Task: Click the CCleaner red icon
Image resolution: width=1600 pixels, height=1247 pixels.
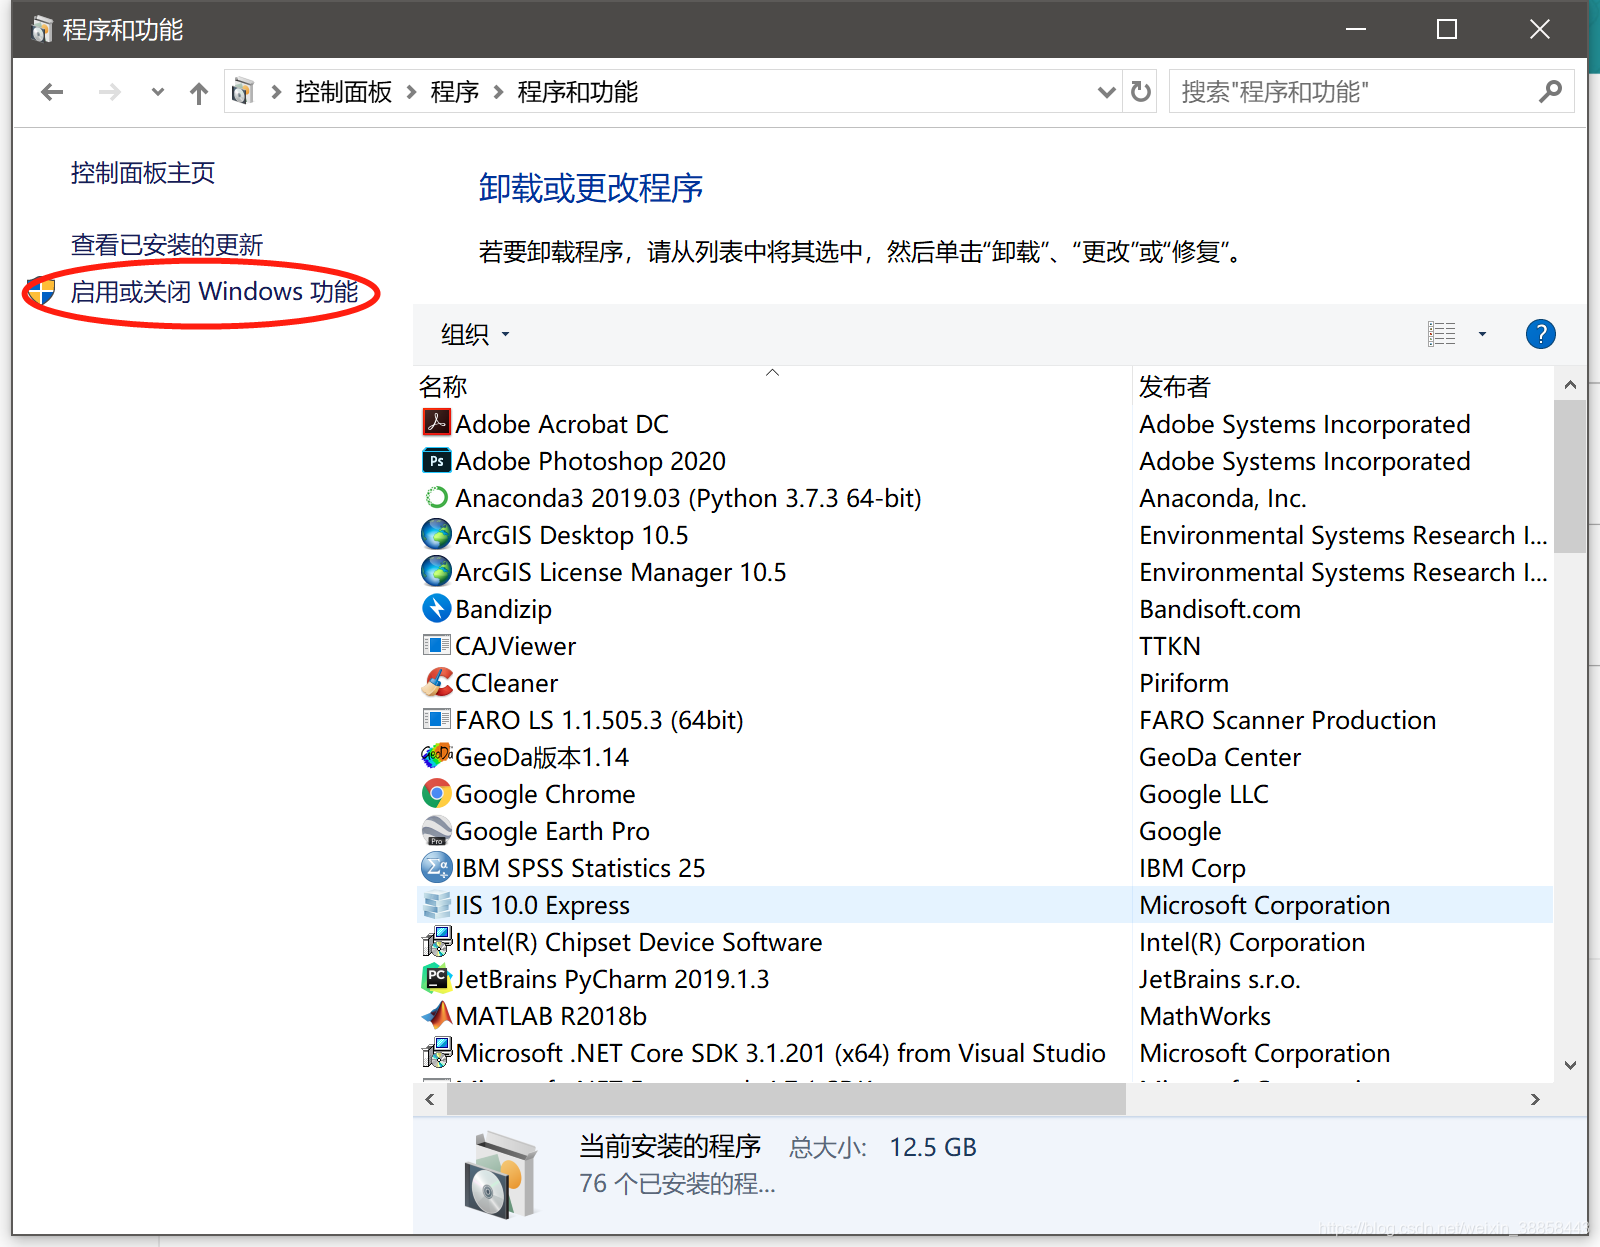Action: tap(436, 682)
